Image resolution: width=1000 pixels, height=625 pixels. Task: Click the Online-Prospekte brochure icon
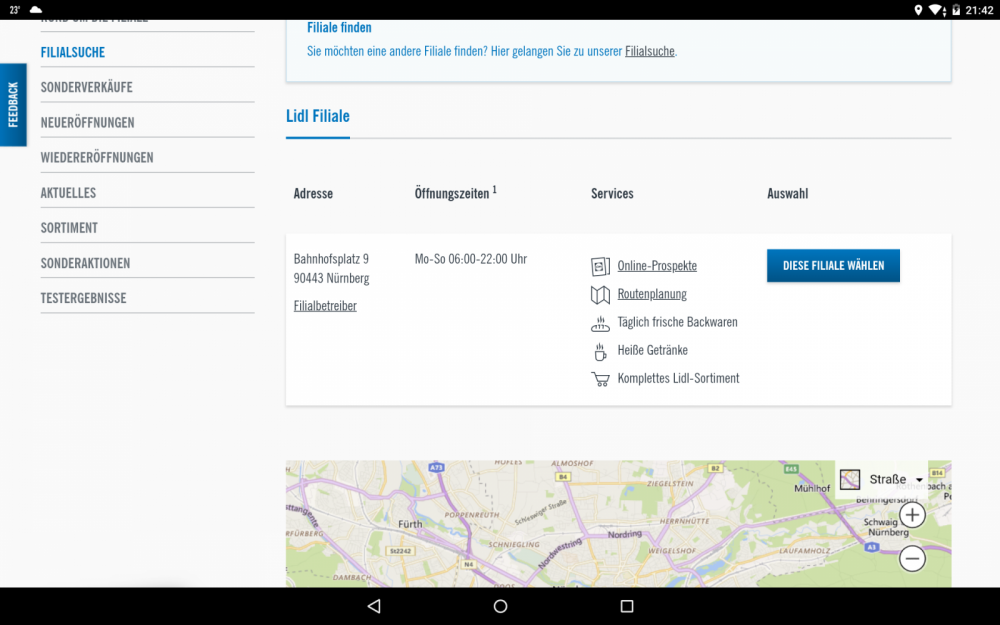pyautogui.click(x=600, y=266)
